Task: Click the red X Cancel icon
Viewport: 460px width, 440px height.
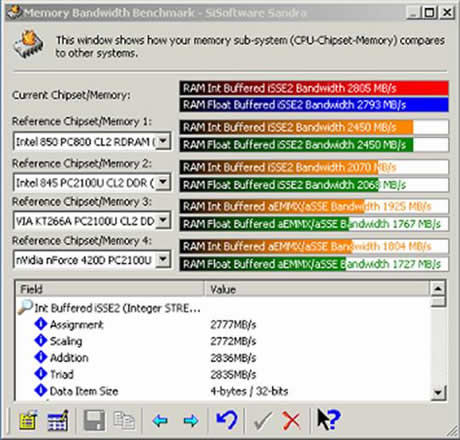Action: click(291, 421)
